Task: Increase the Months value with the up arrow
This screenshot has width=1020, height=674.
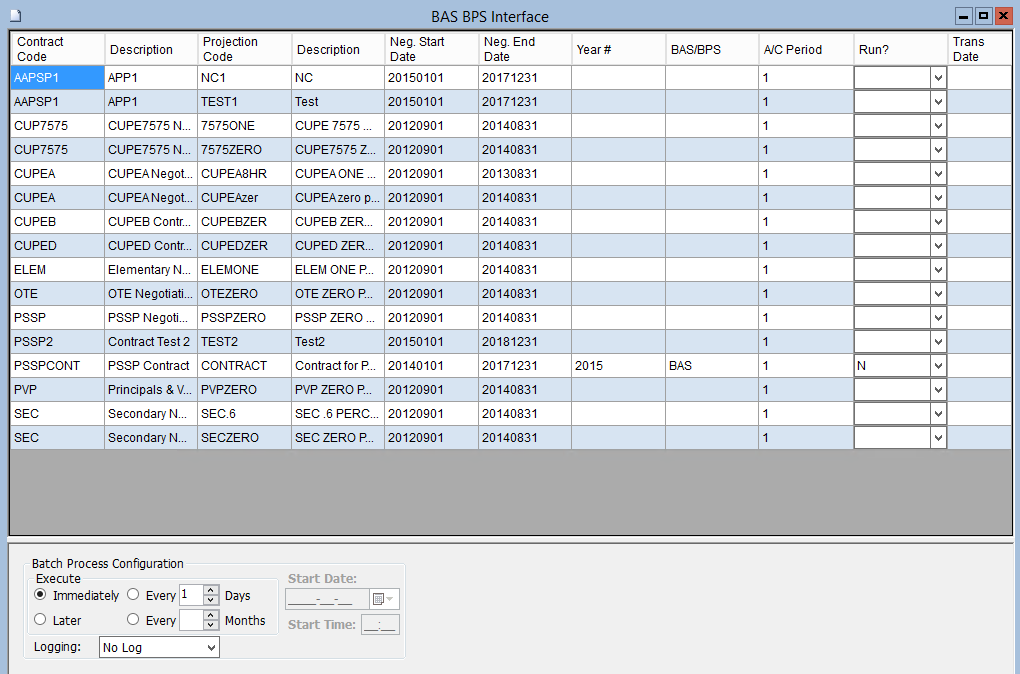Action: click(x=210, y=615)
